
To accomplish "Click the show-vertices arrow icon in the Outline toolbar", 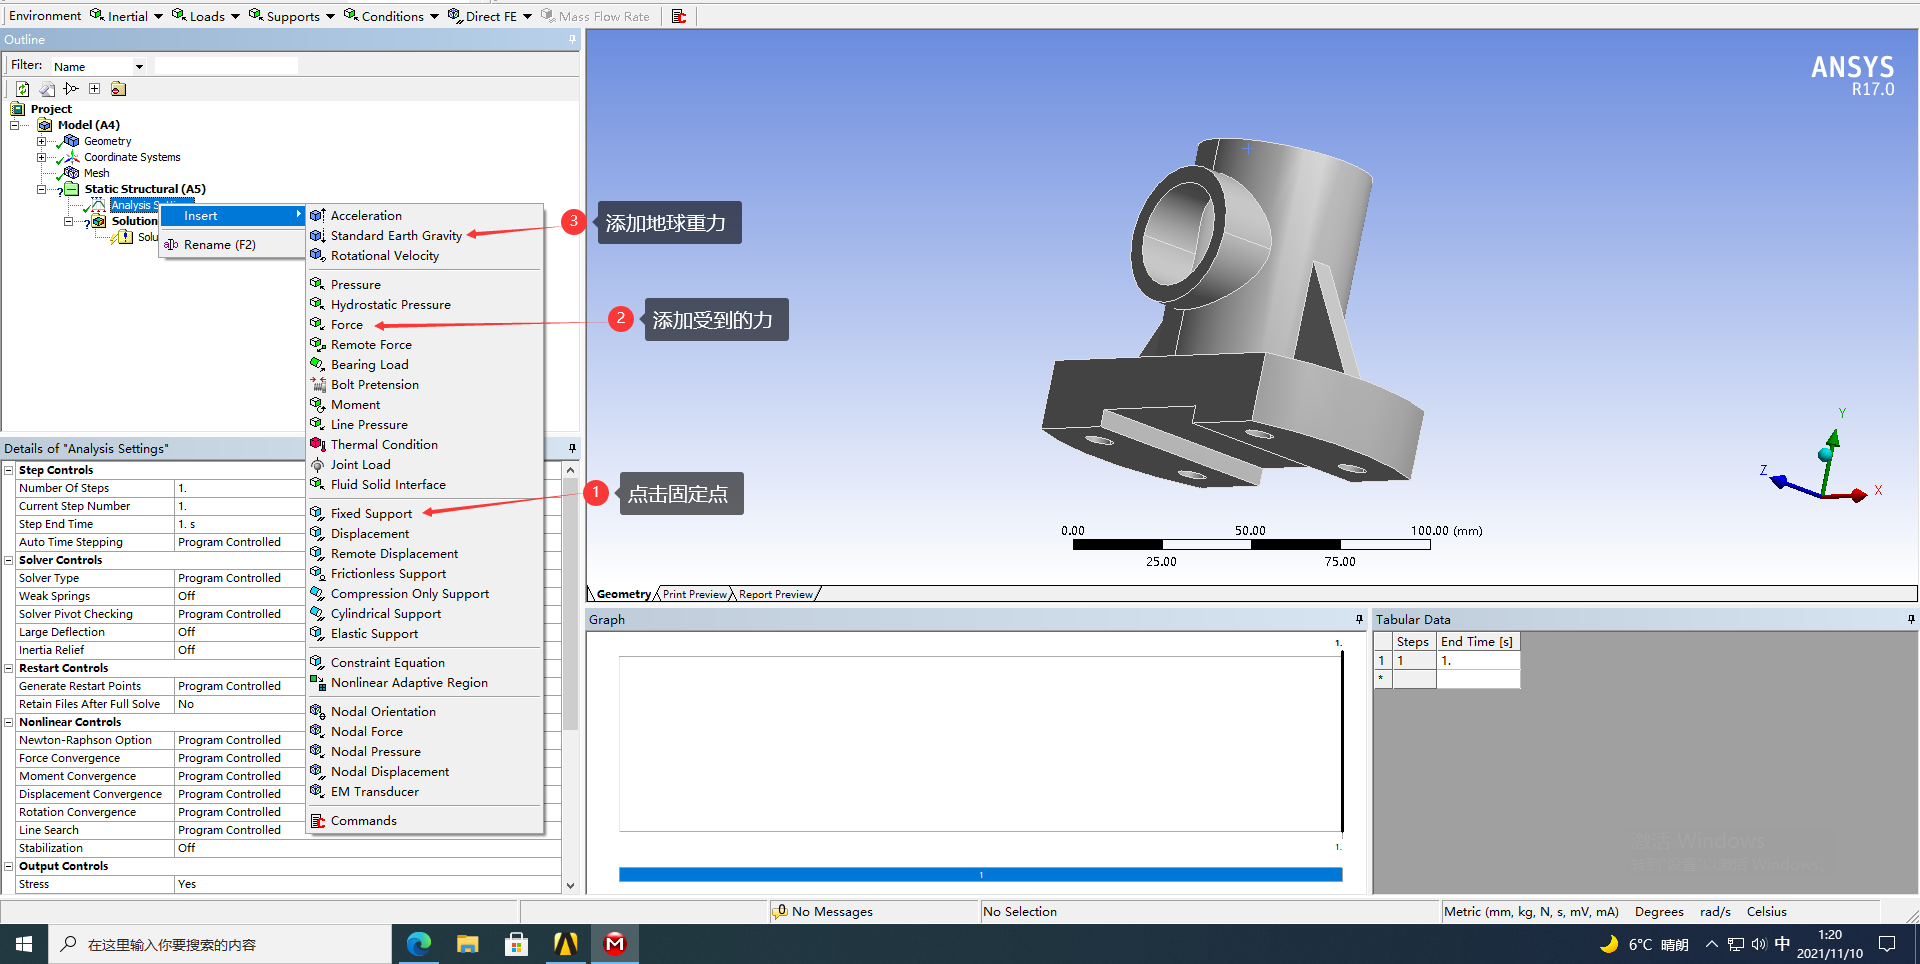I will (70, 89).
